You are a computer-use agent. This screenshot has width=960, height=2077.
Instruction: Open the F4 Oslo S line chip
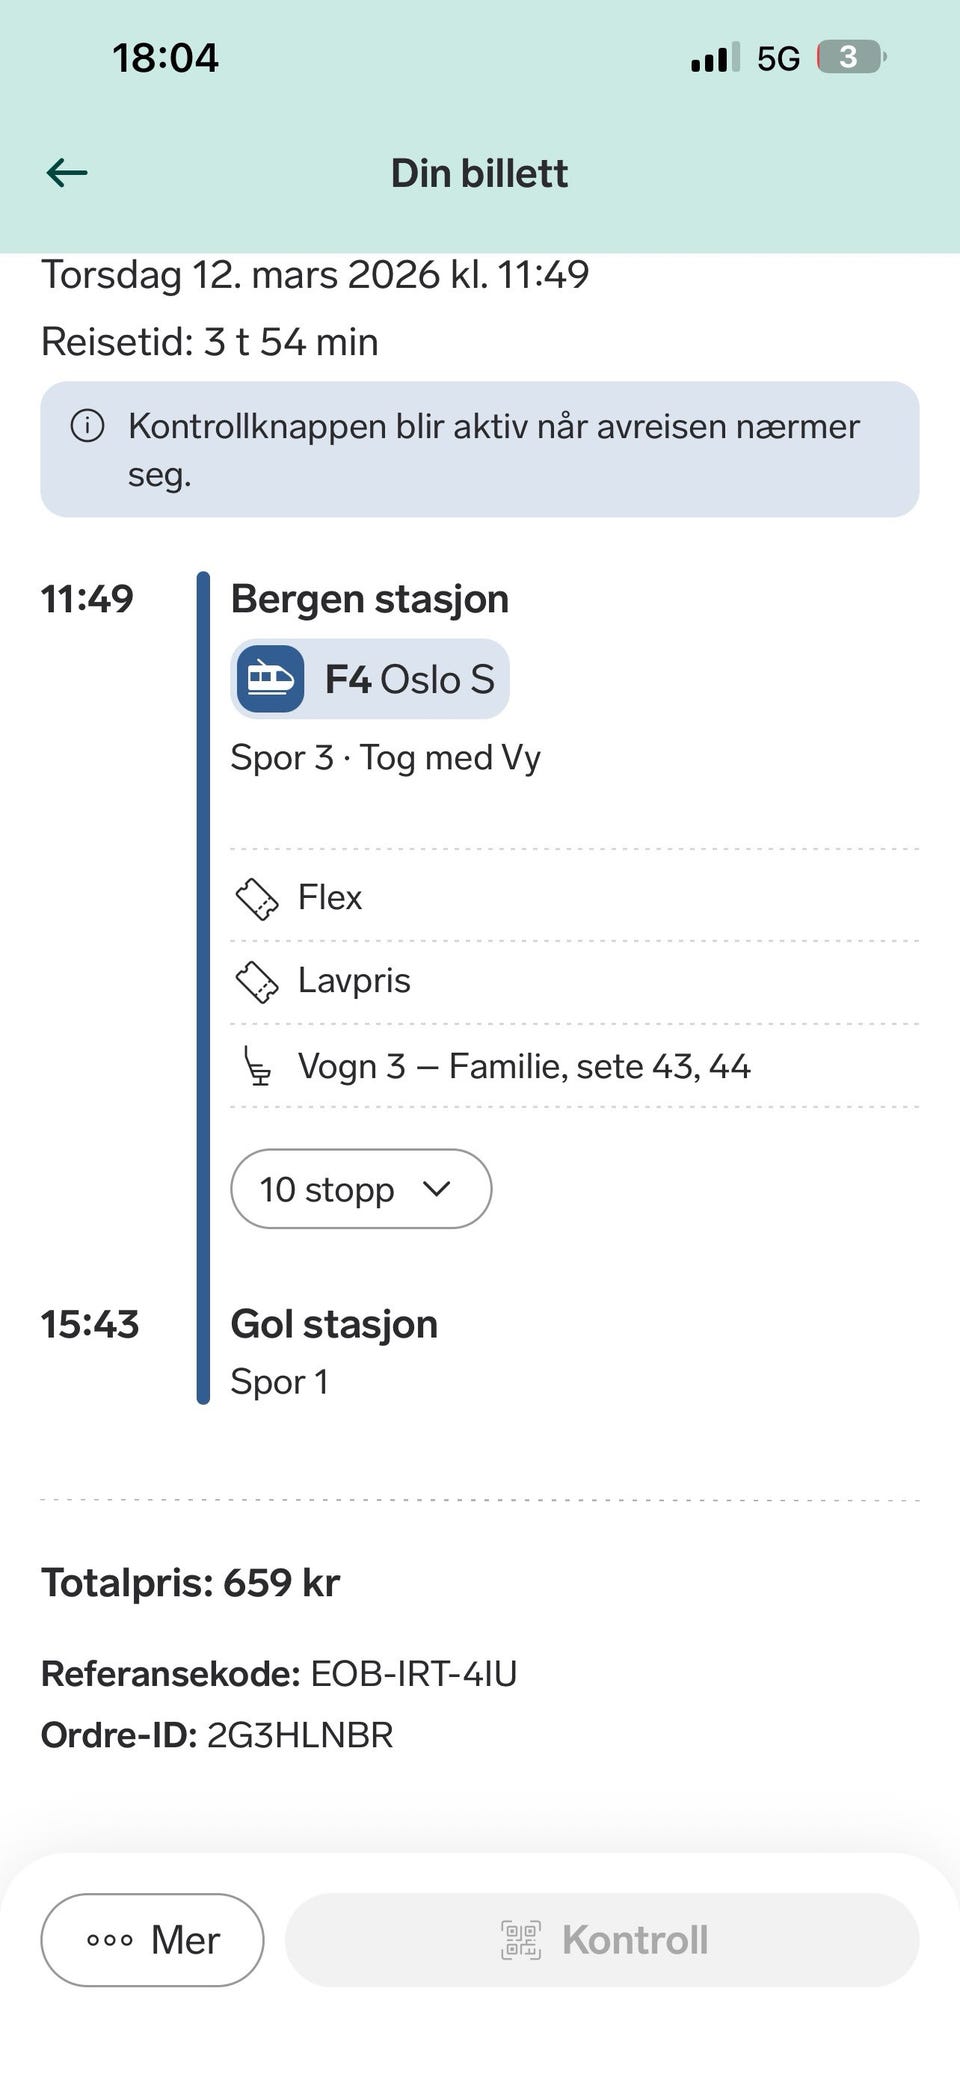[x=370, y=679]
